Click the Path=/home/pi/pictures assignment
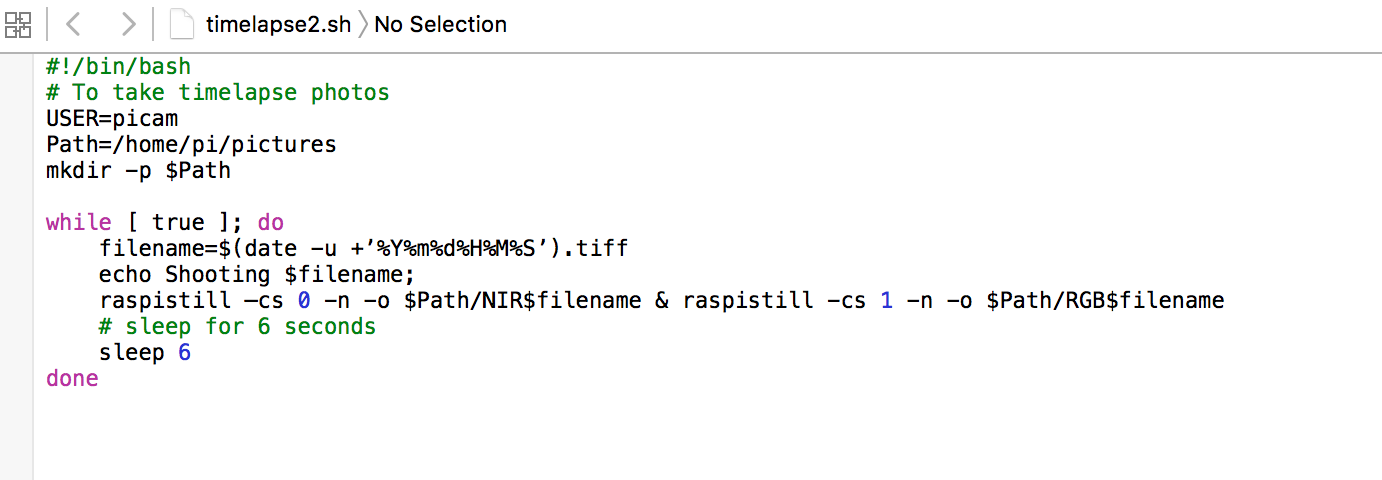Viewport: 1382px width, 480px height. [191, 145]
